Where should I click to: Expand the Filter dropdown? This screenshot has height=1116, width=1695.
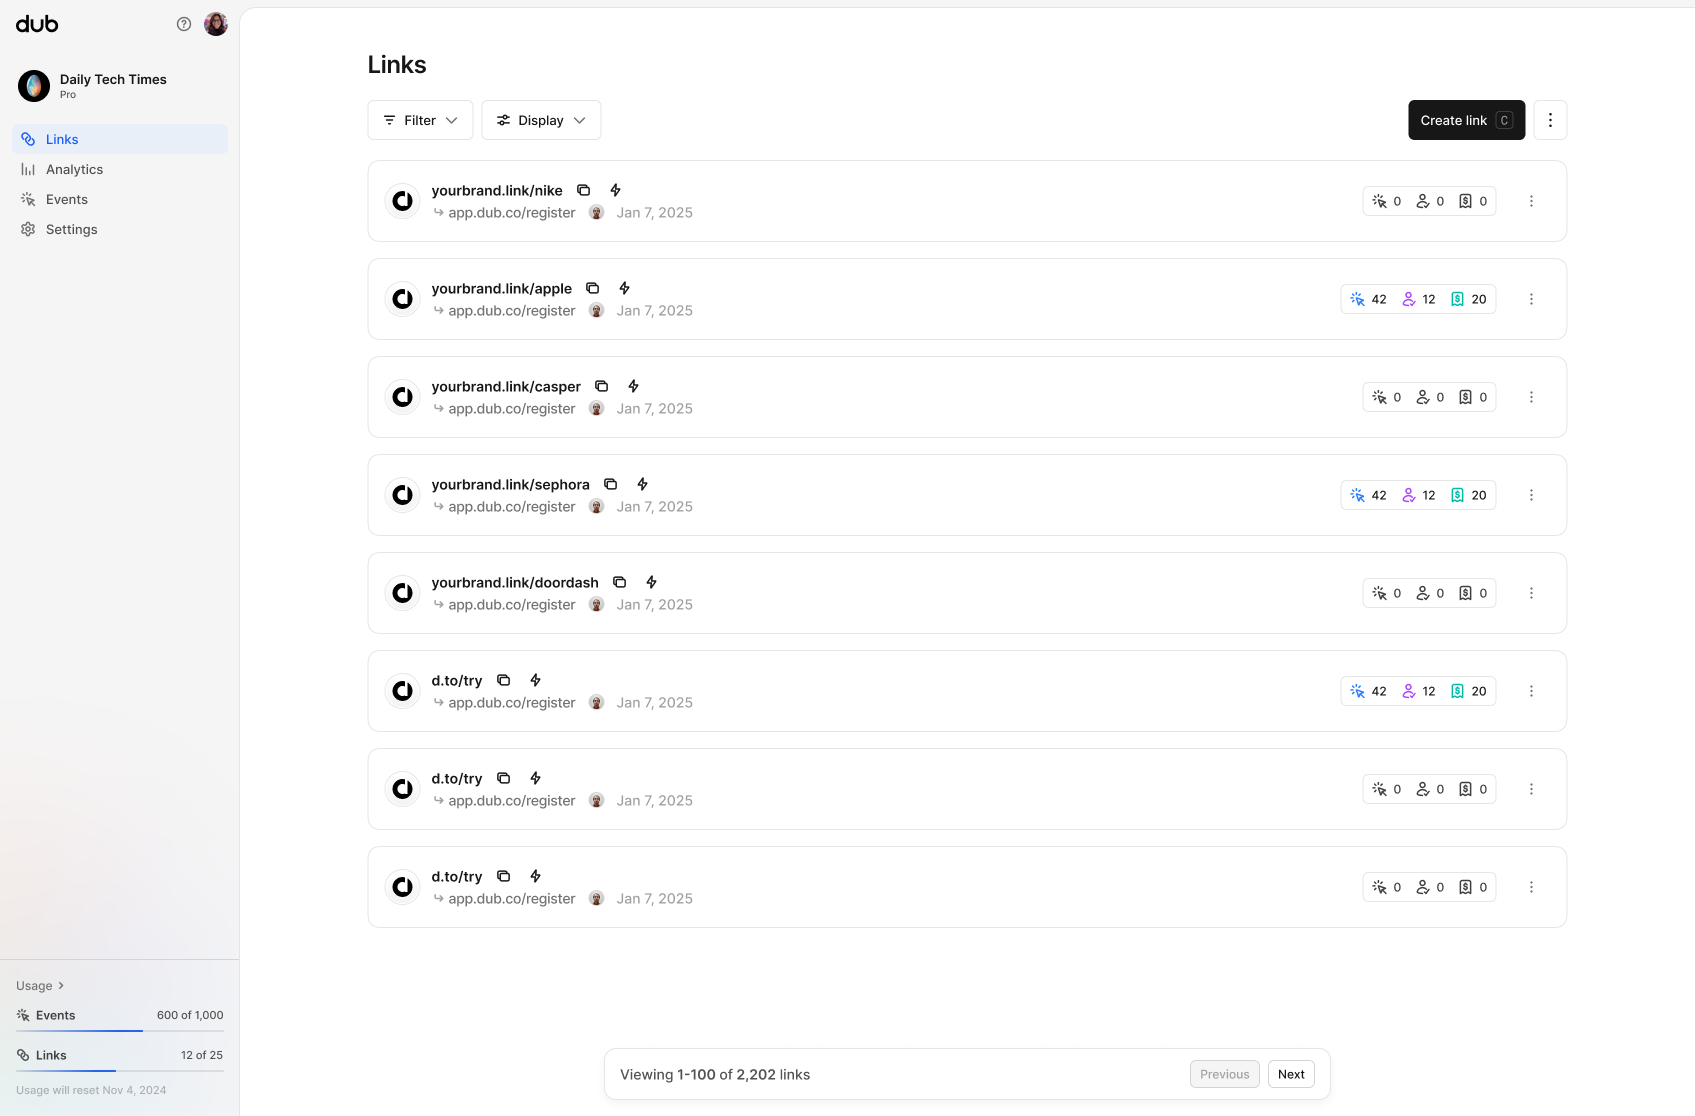pos(419,119)
